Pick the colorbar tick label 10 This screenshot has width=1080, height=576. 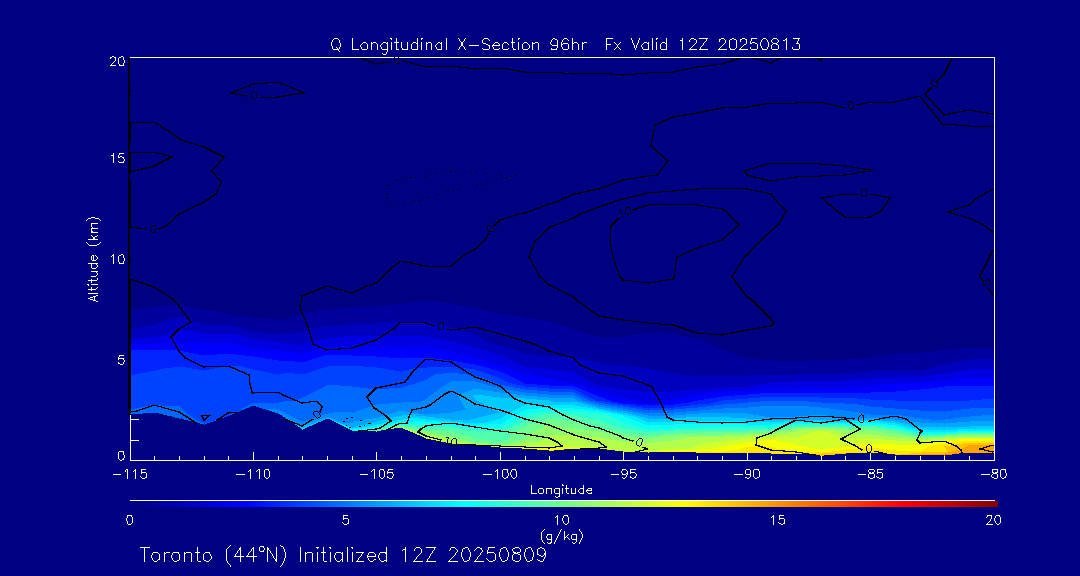point(561,521)
